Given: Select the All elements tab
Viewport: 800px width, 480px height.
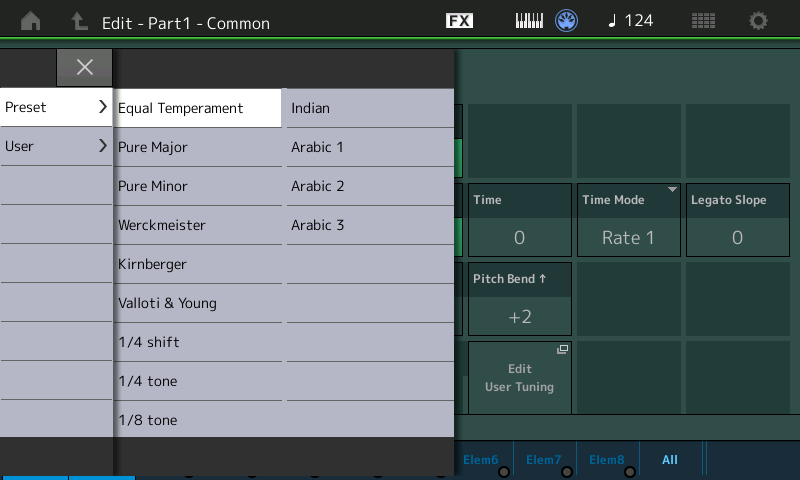Looking at the screenshot, I should tap(670, 460).
